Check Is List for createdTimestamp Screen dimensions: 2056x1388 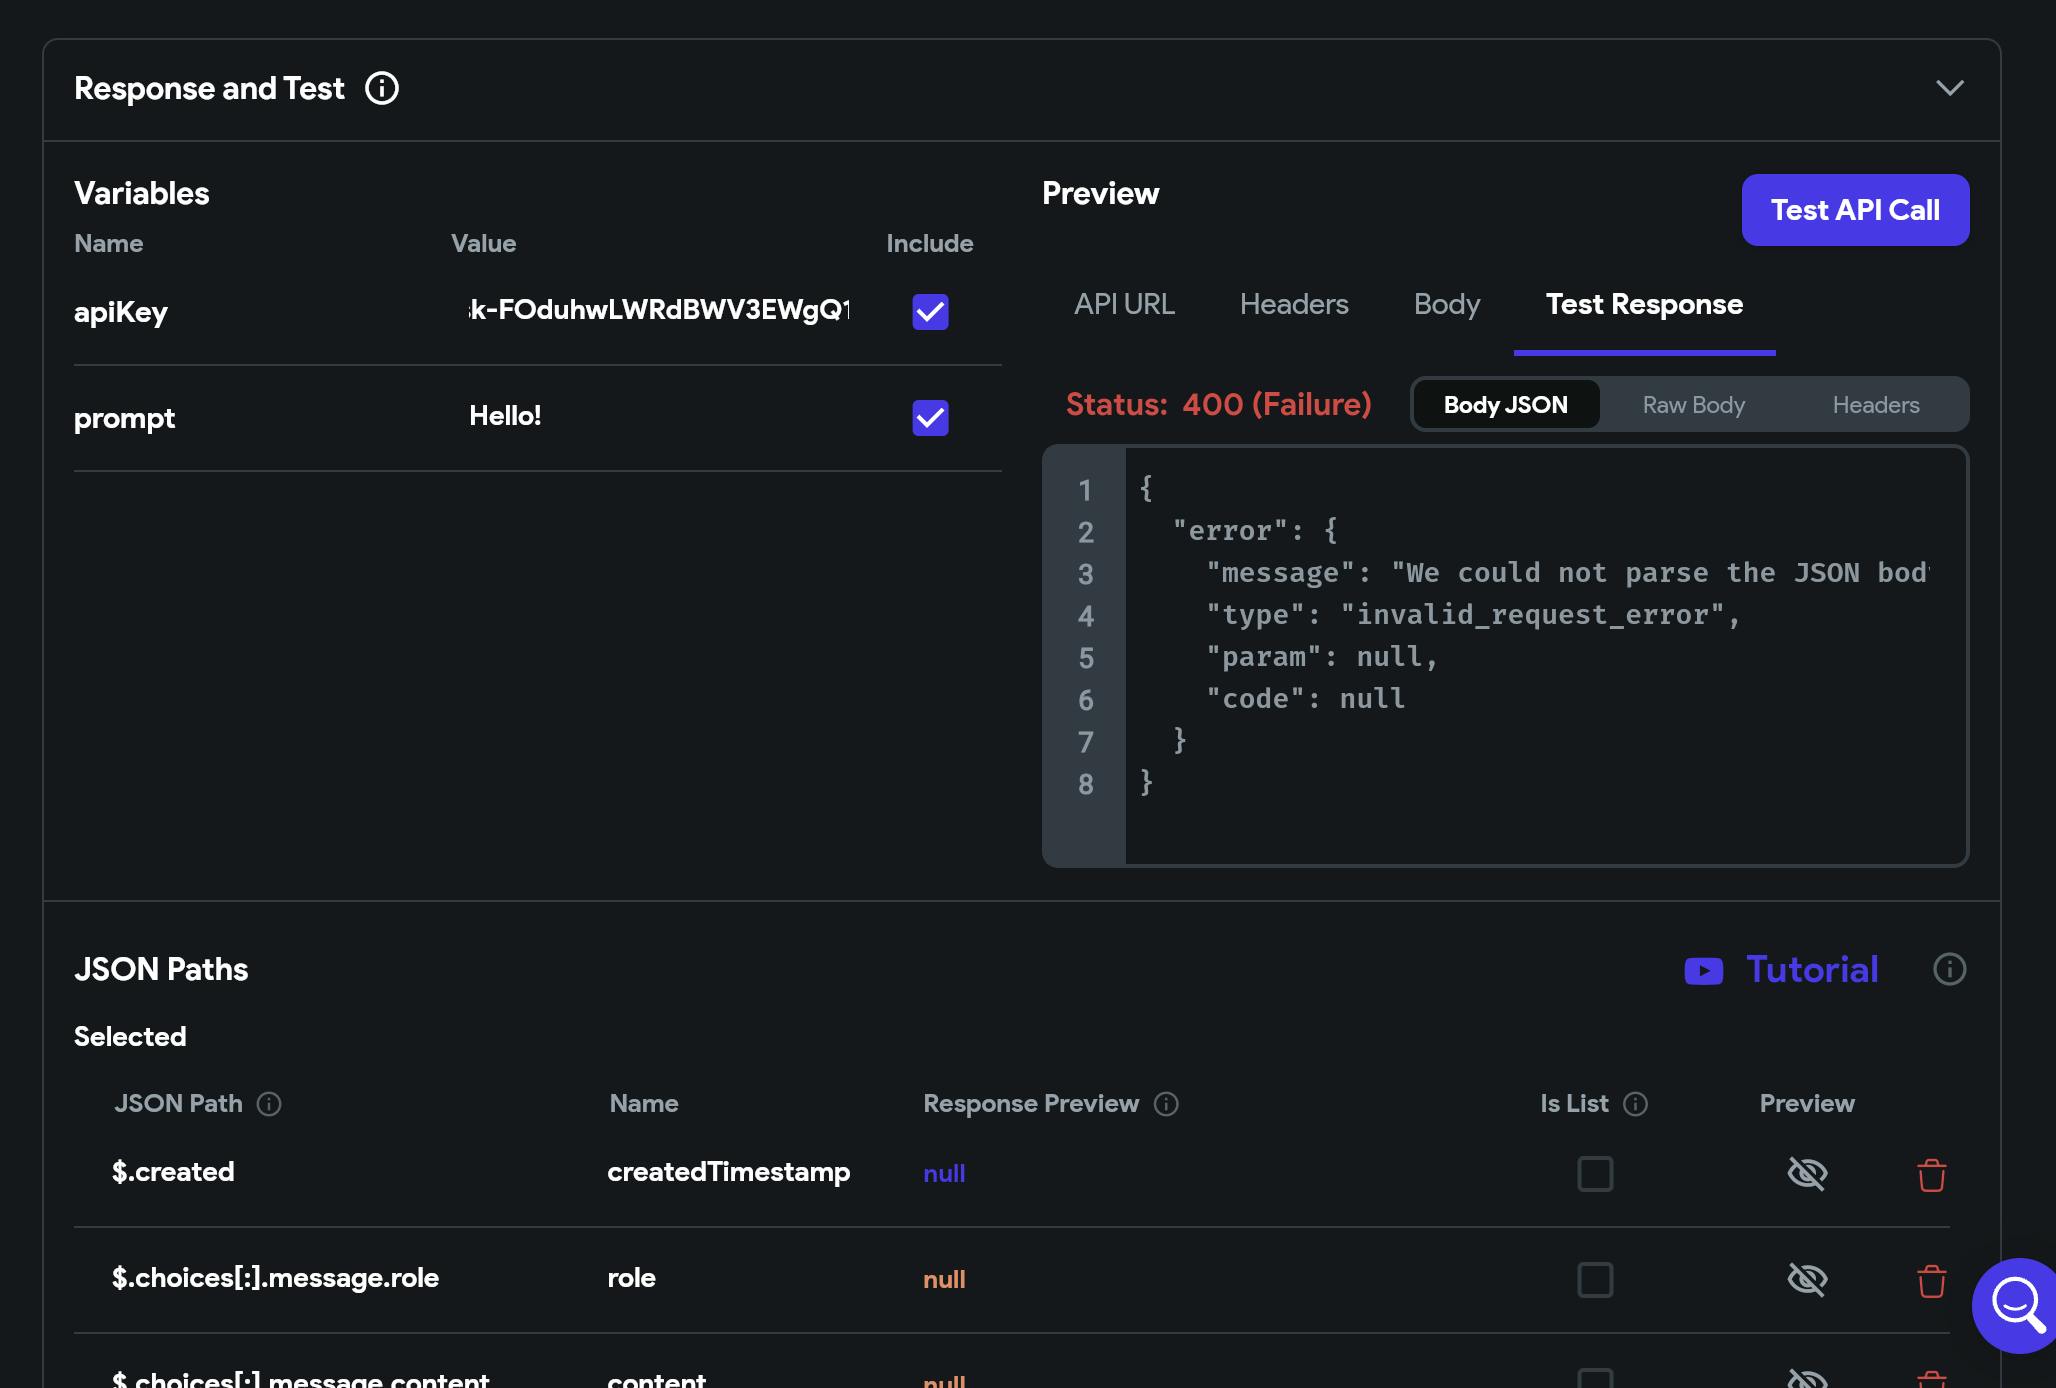(x=1595, y=1174)
